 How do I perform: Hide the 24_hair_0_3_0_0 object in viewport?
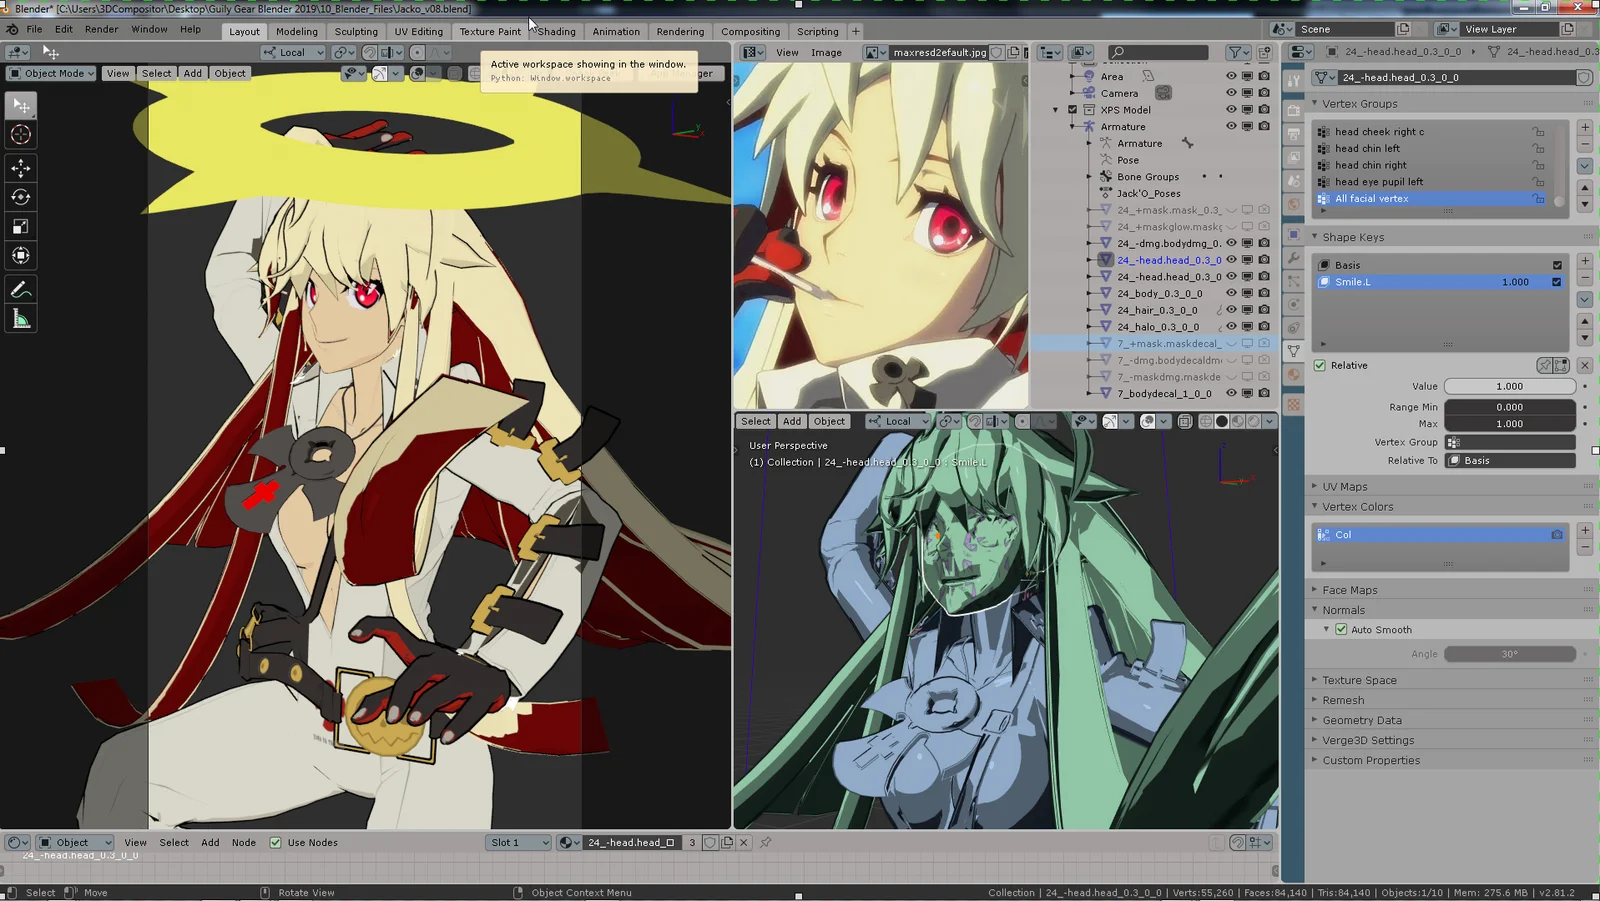[x=1232, y=310]
